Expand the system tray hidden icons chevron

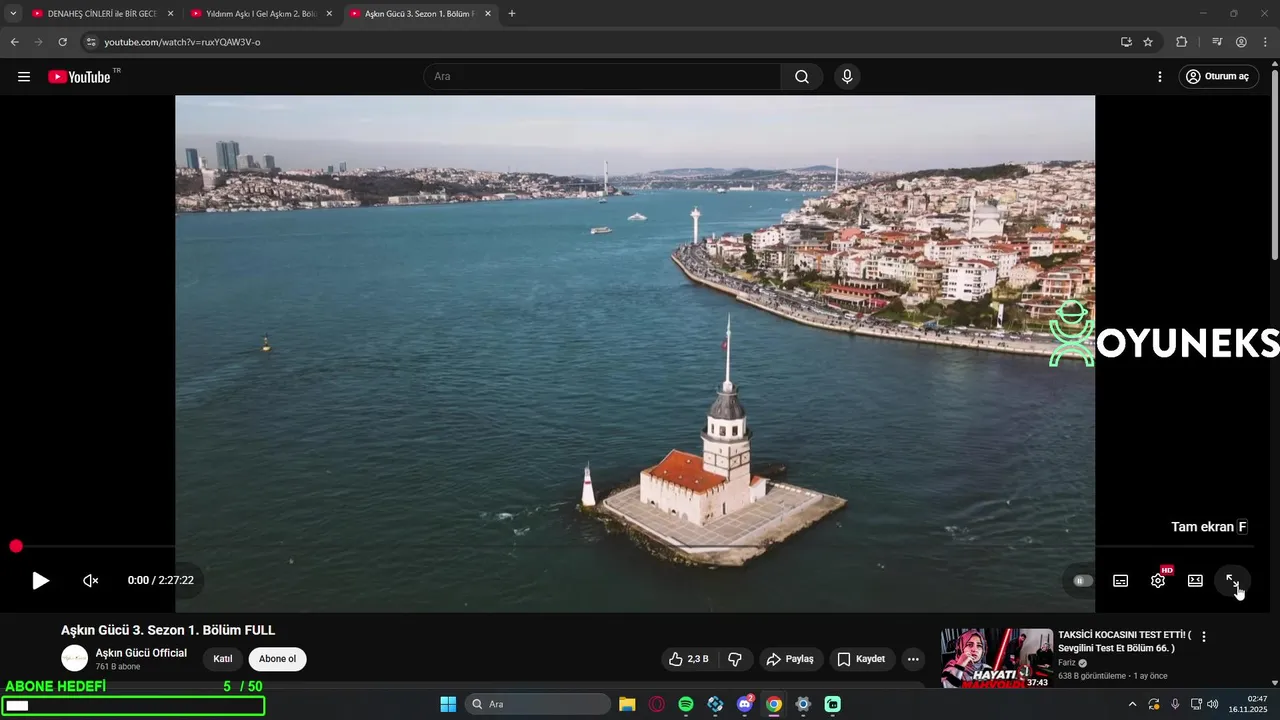tap(1132, 704)
